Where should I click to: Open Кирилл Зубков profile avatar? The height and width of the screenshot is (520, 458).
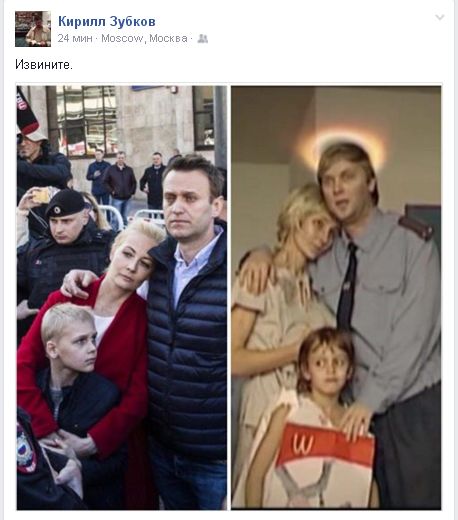coord(33,29)
